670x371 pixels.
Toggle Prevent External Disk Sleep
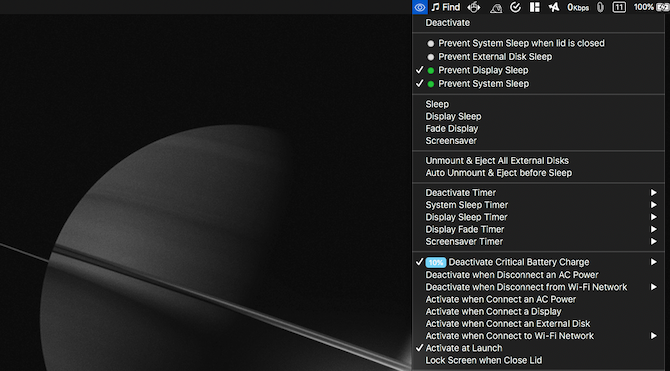[x=538, y=56]
